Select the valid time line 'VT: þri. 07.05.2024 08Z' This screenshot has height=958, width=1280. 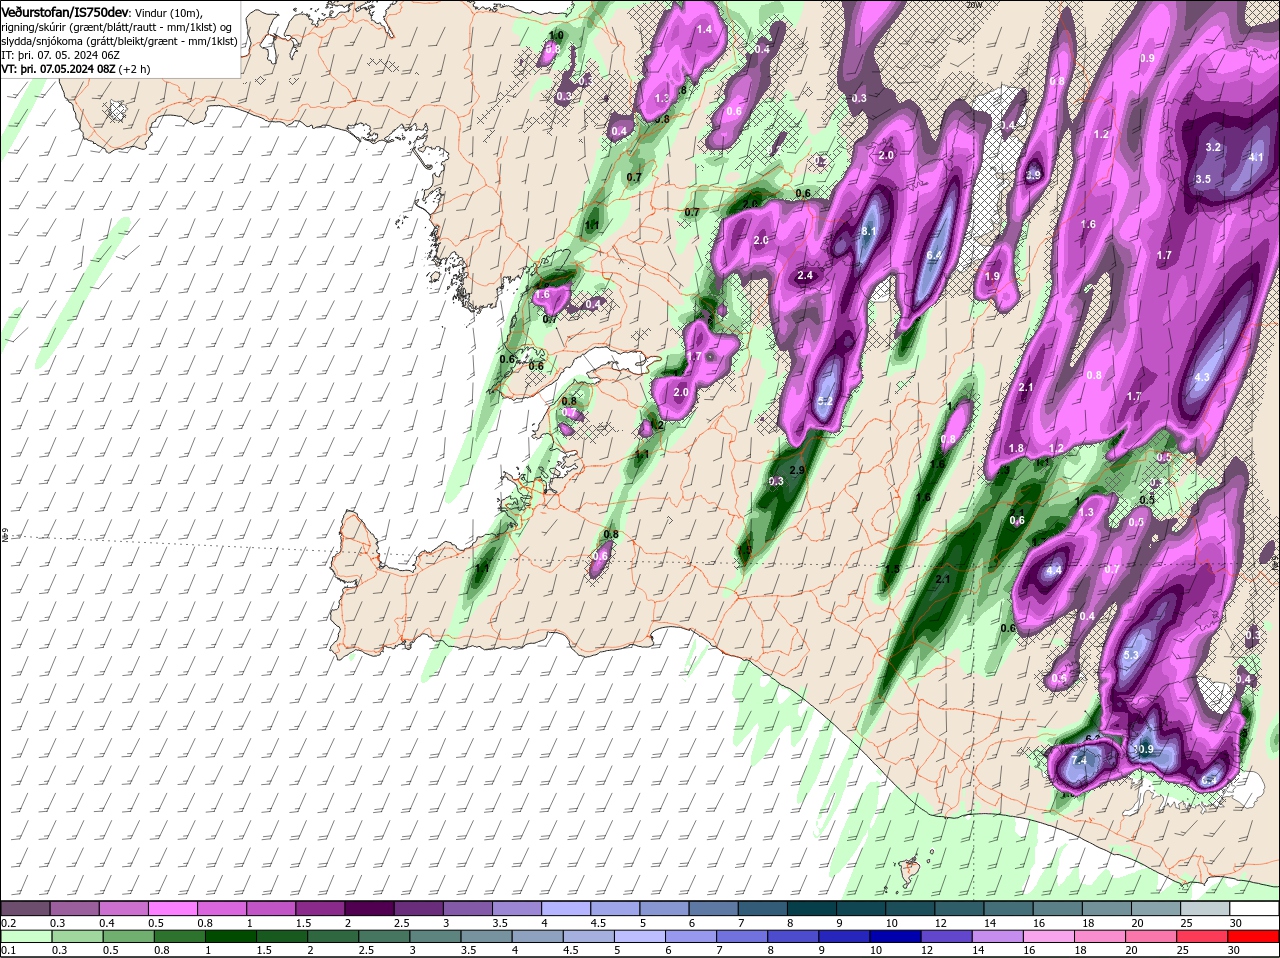tap(59, 69)
